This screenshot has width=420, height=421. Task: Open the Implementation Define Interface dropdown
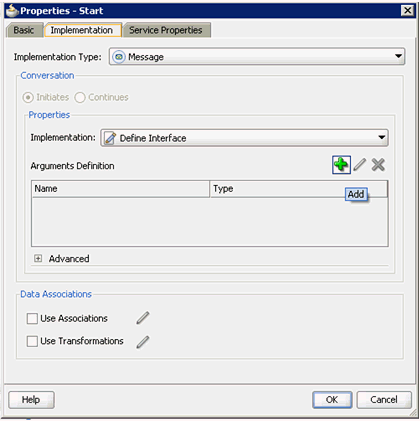click(244, 138)
